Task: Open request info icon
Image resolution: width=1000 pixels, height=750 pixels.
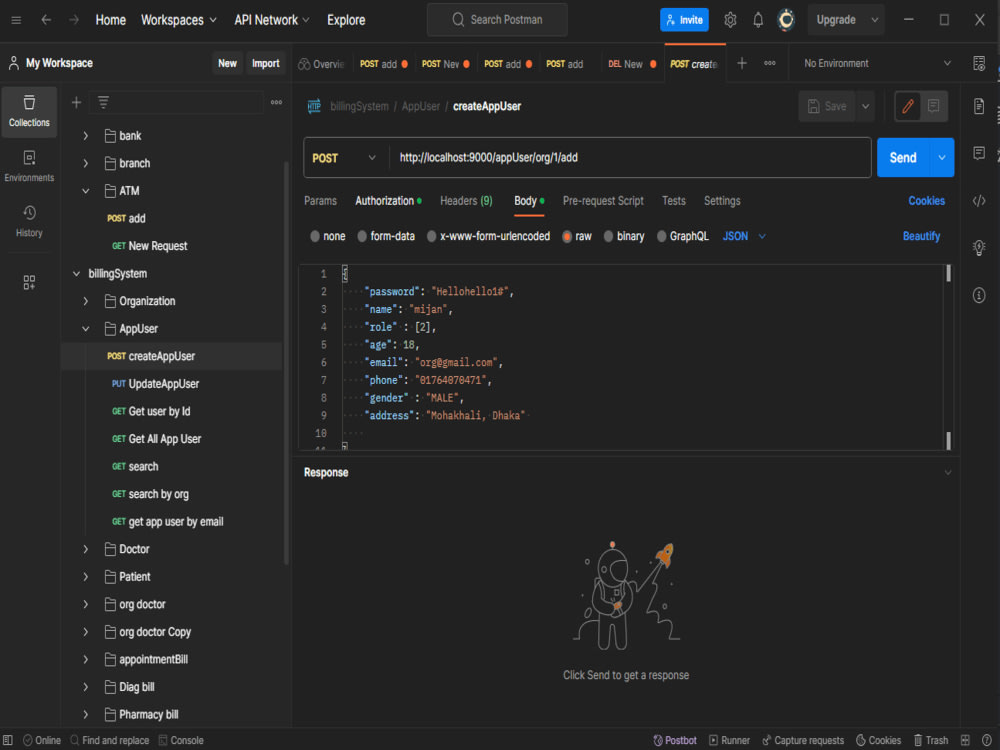Action: 979,295
